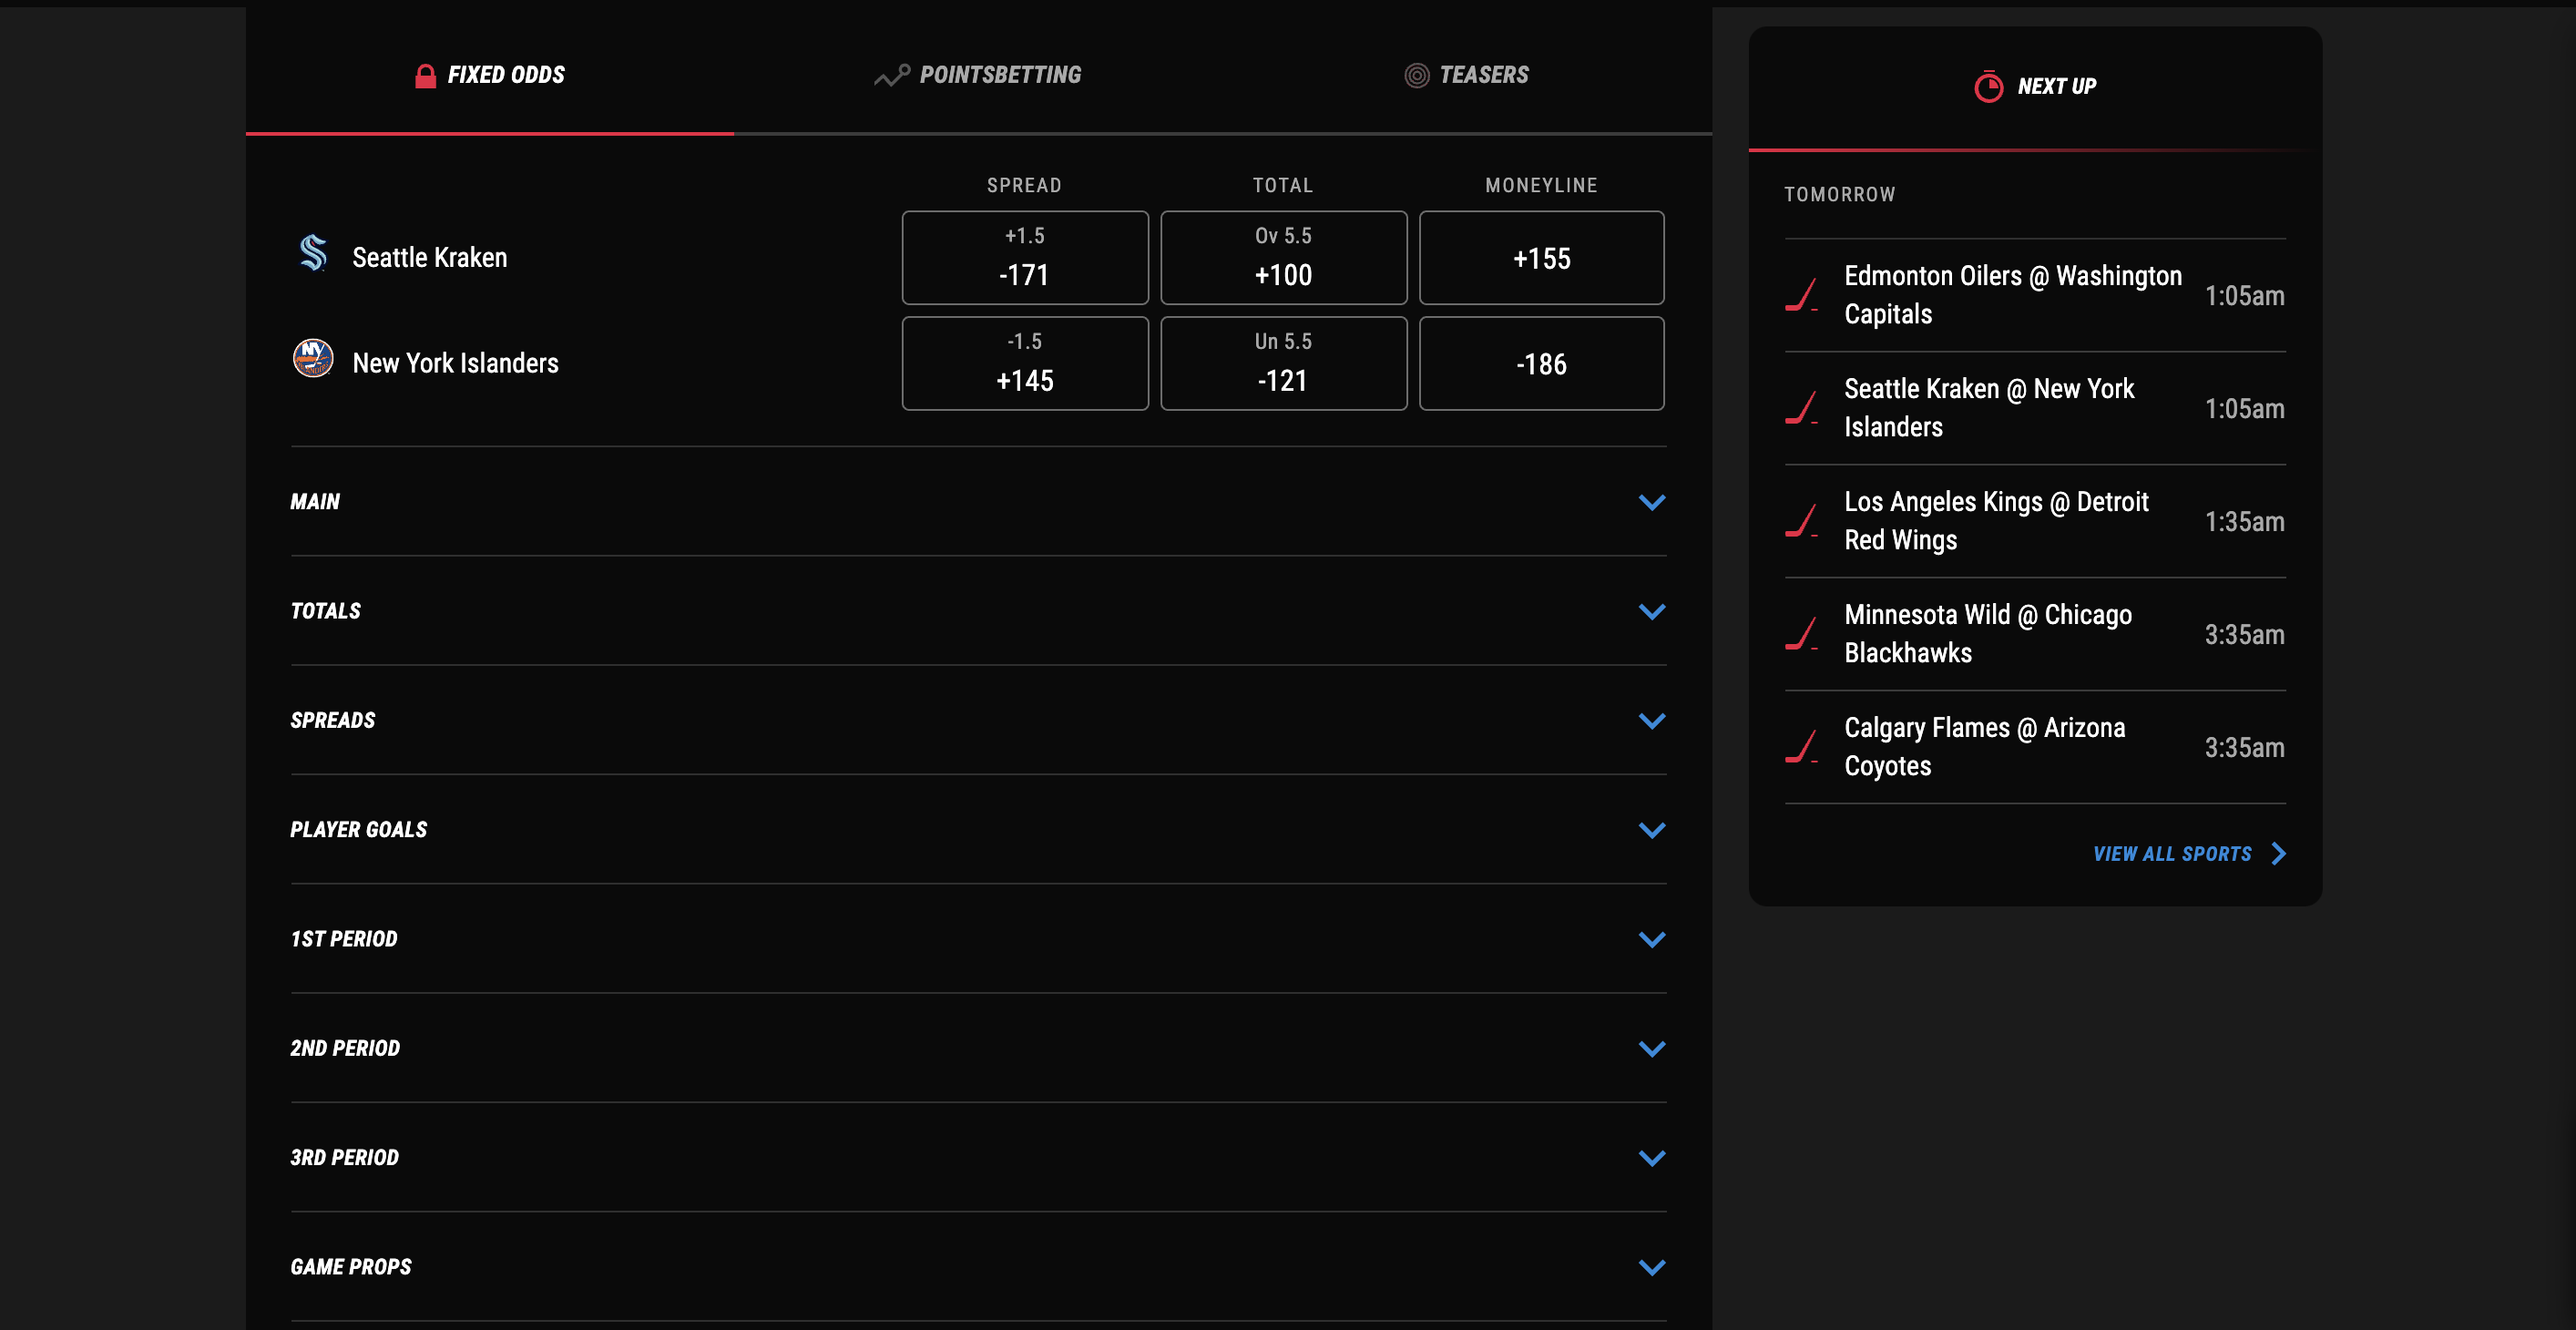Click the Teasers target icon

click(x=1416, y=76)
